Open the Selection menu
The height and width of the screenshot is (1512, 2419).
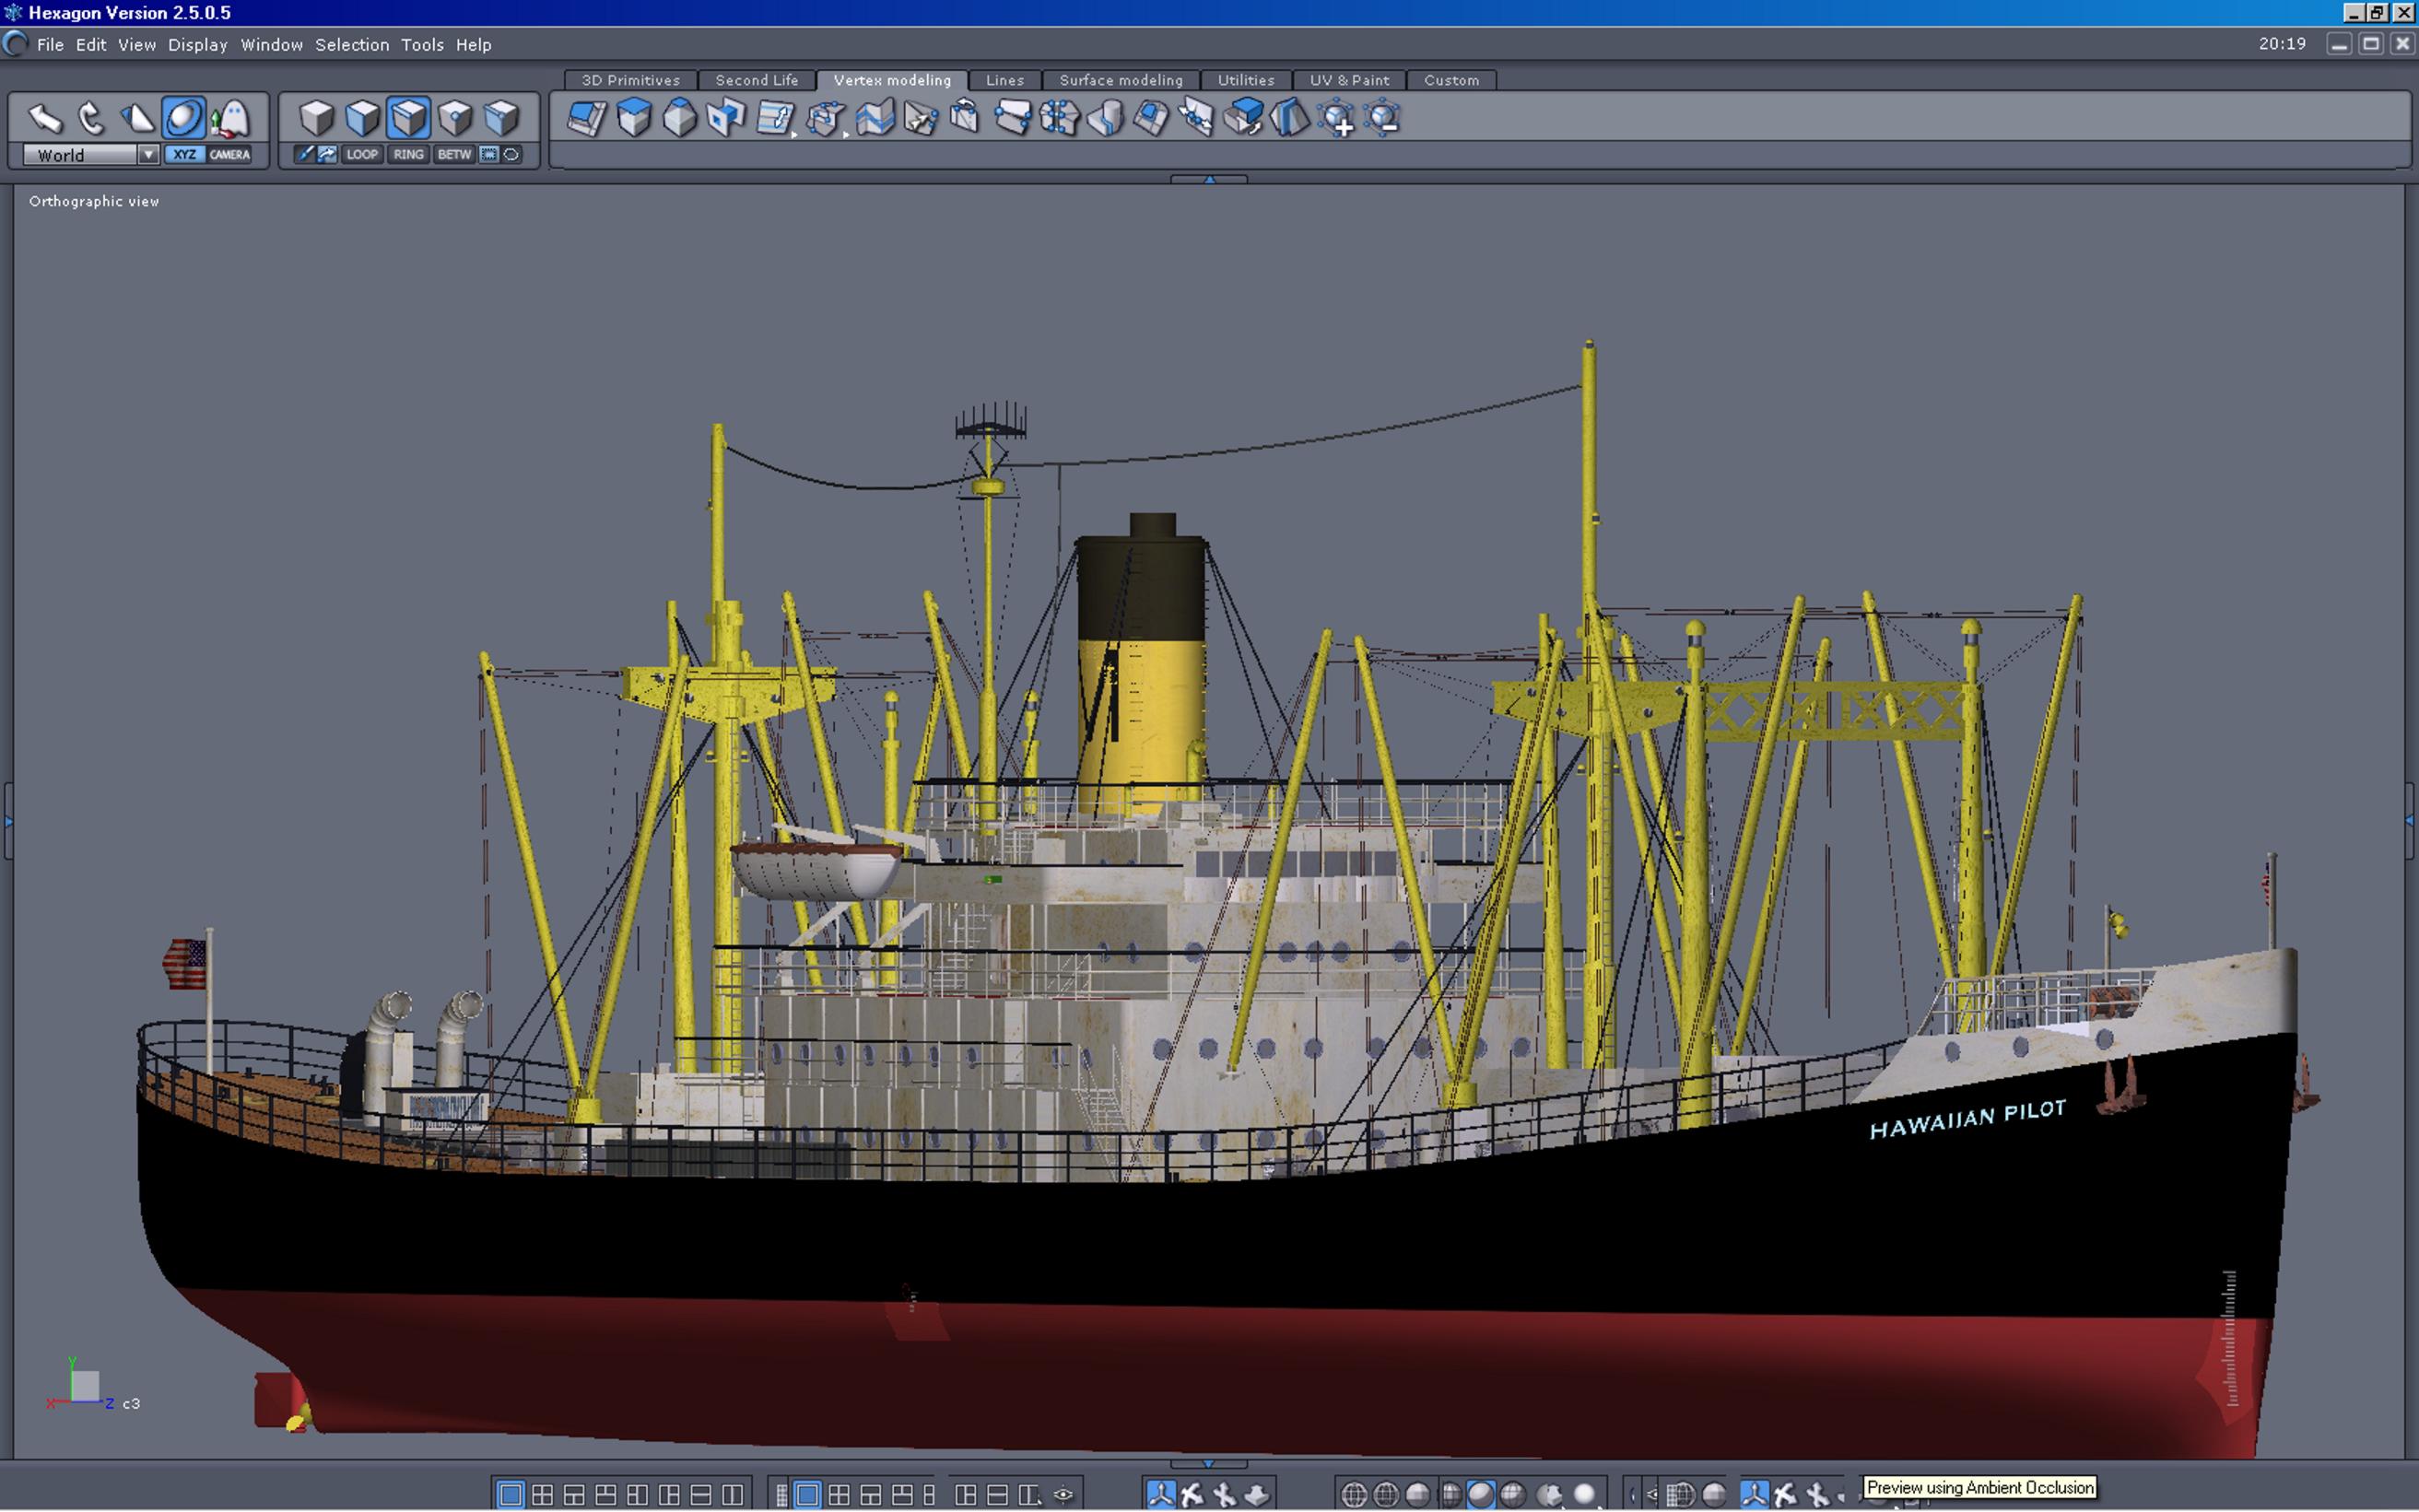(x=351, y=44)
